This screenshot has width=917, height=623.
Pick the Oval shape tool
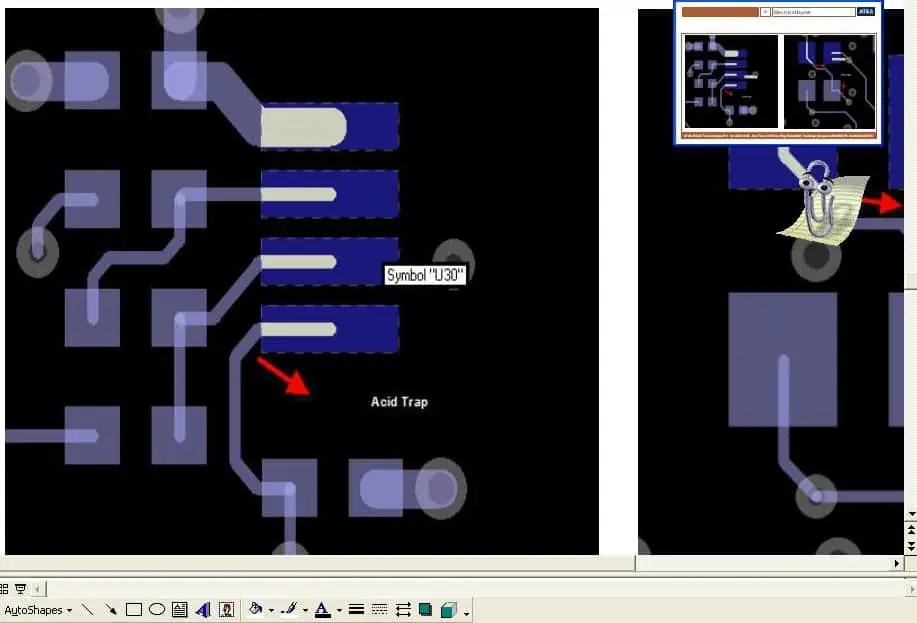point(157,610)
